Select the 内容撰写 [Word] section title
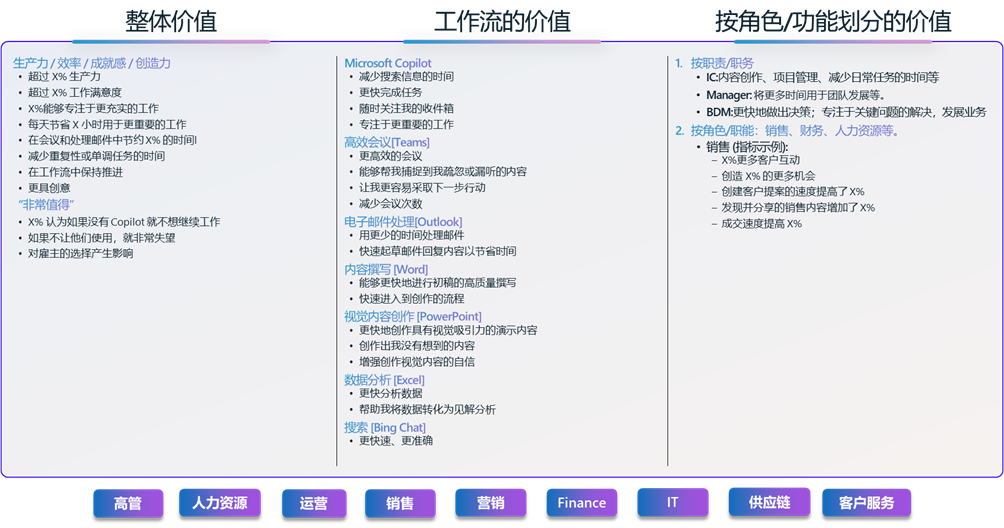This screenshot has height=528, width=1004. [385, 269]
